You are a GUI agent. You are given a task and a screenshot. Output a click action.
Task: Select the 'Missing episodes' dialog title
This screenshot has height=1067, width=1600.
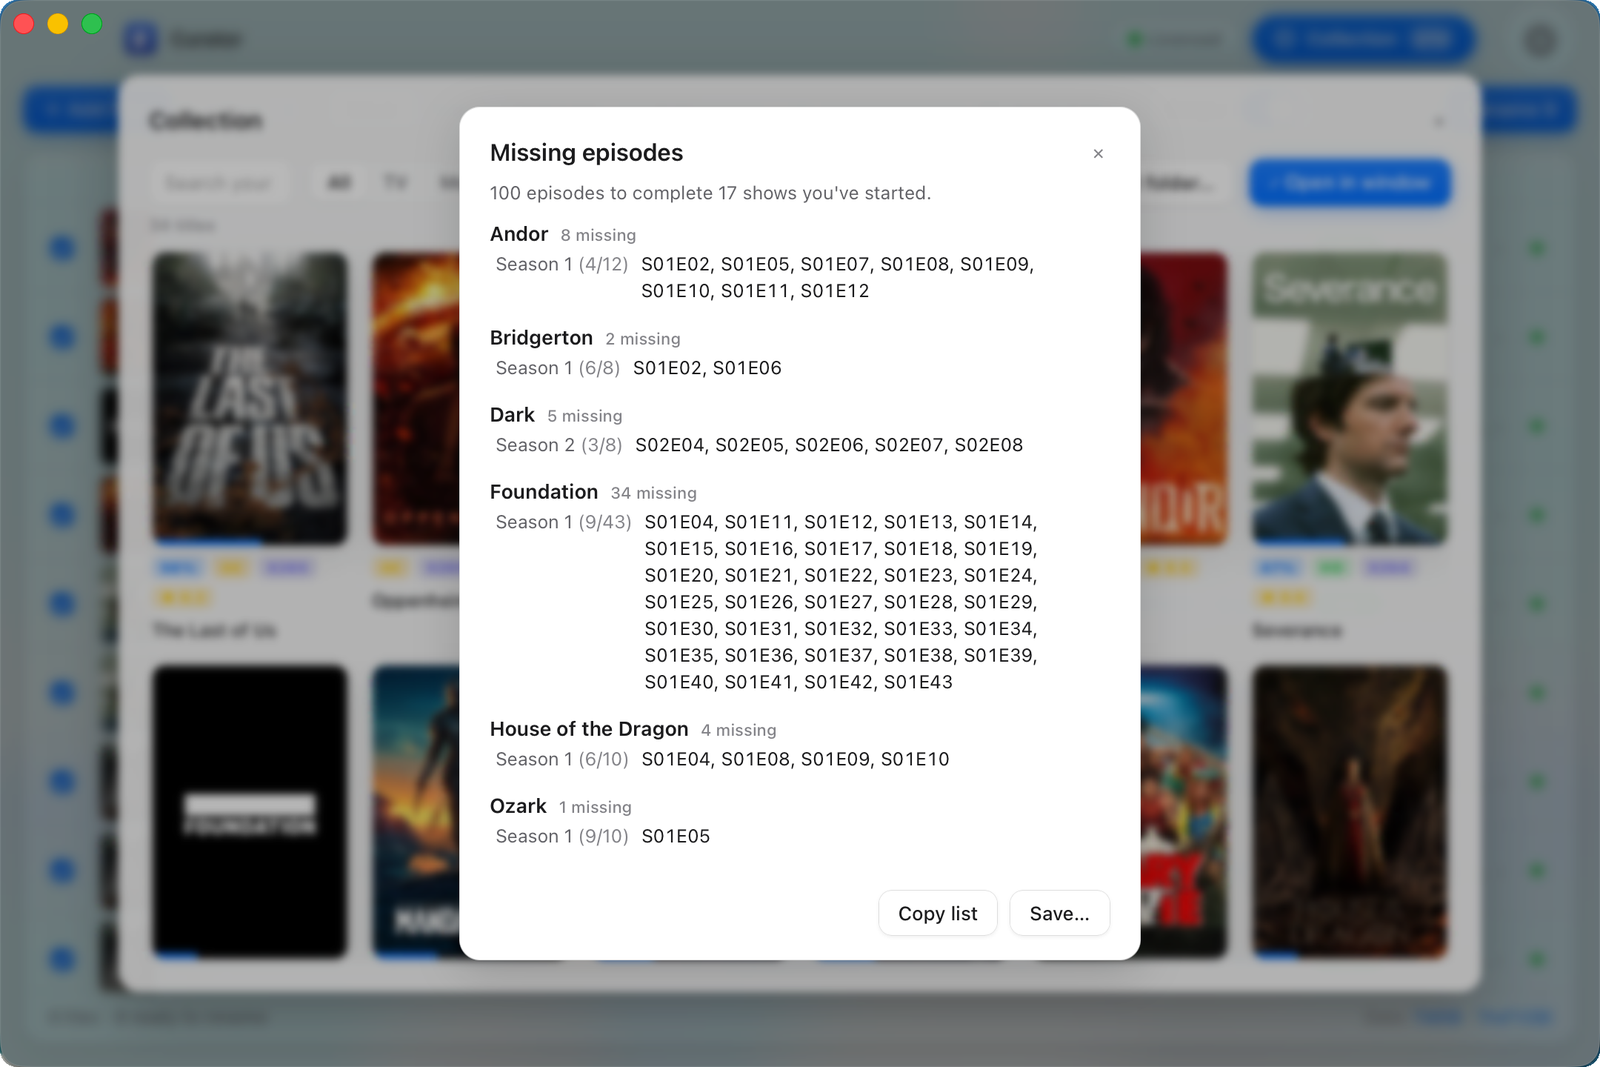click(x=586, y=153)
